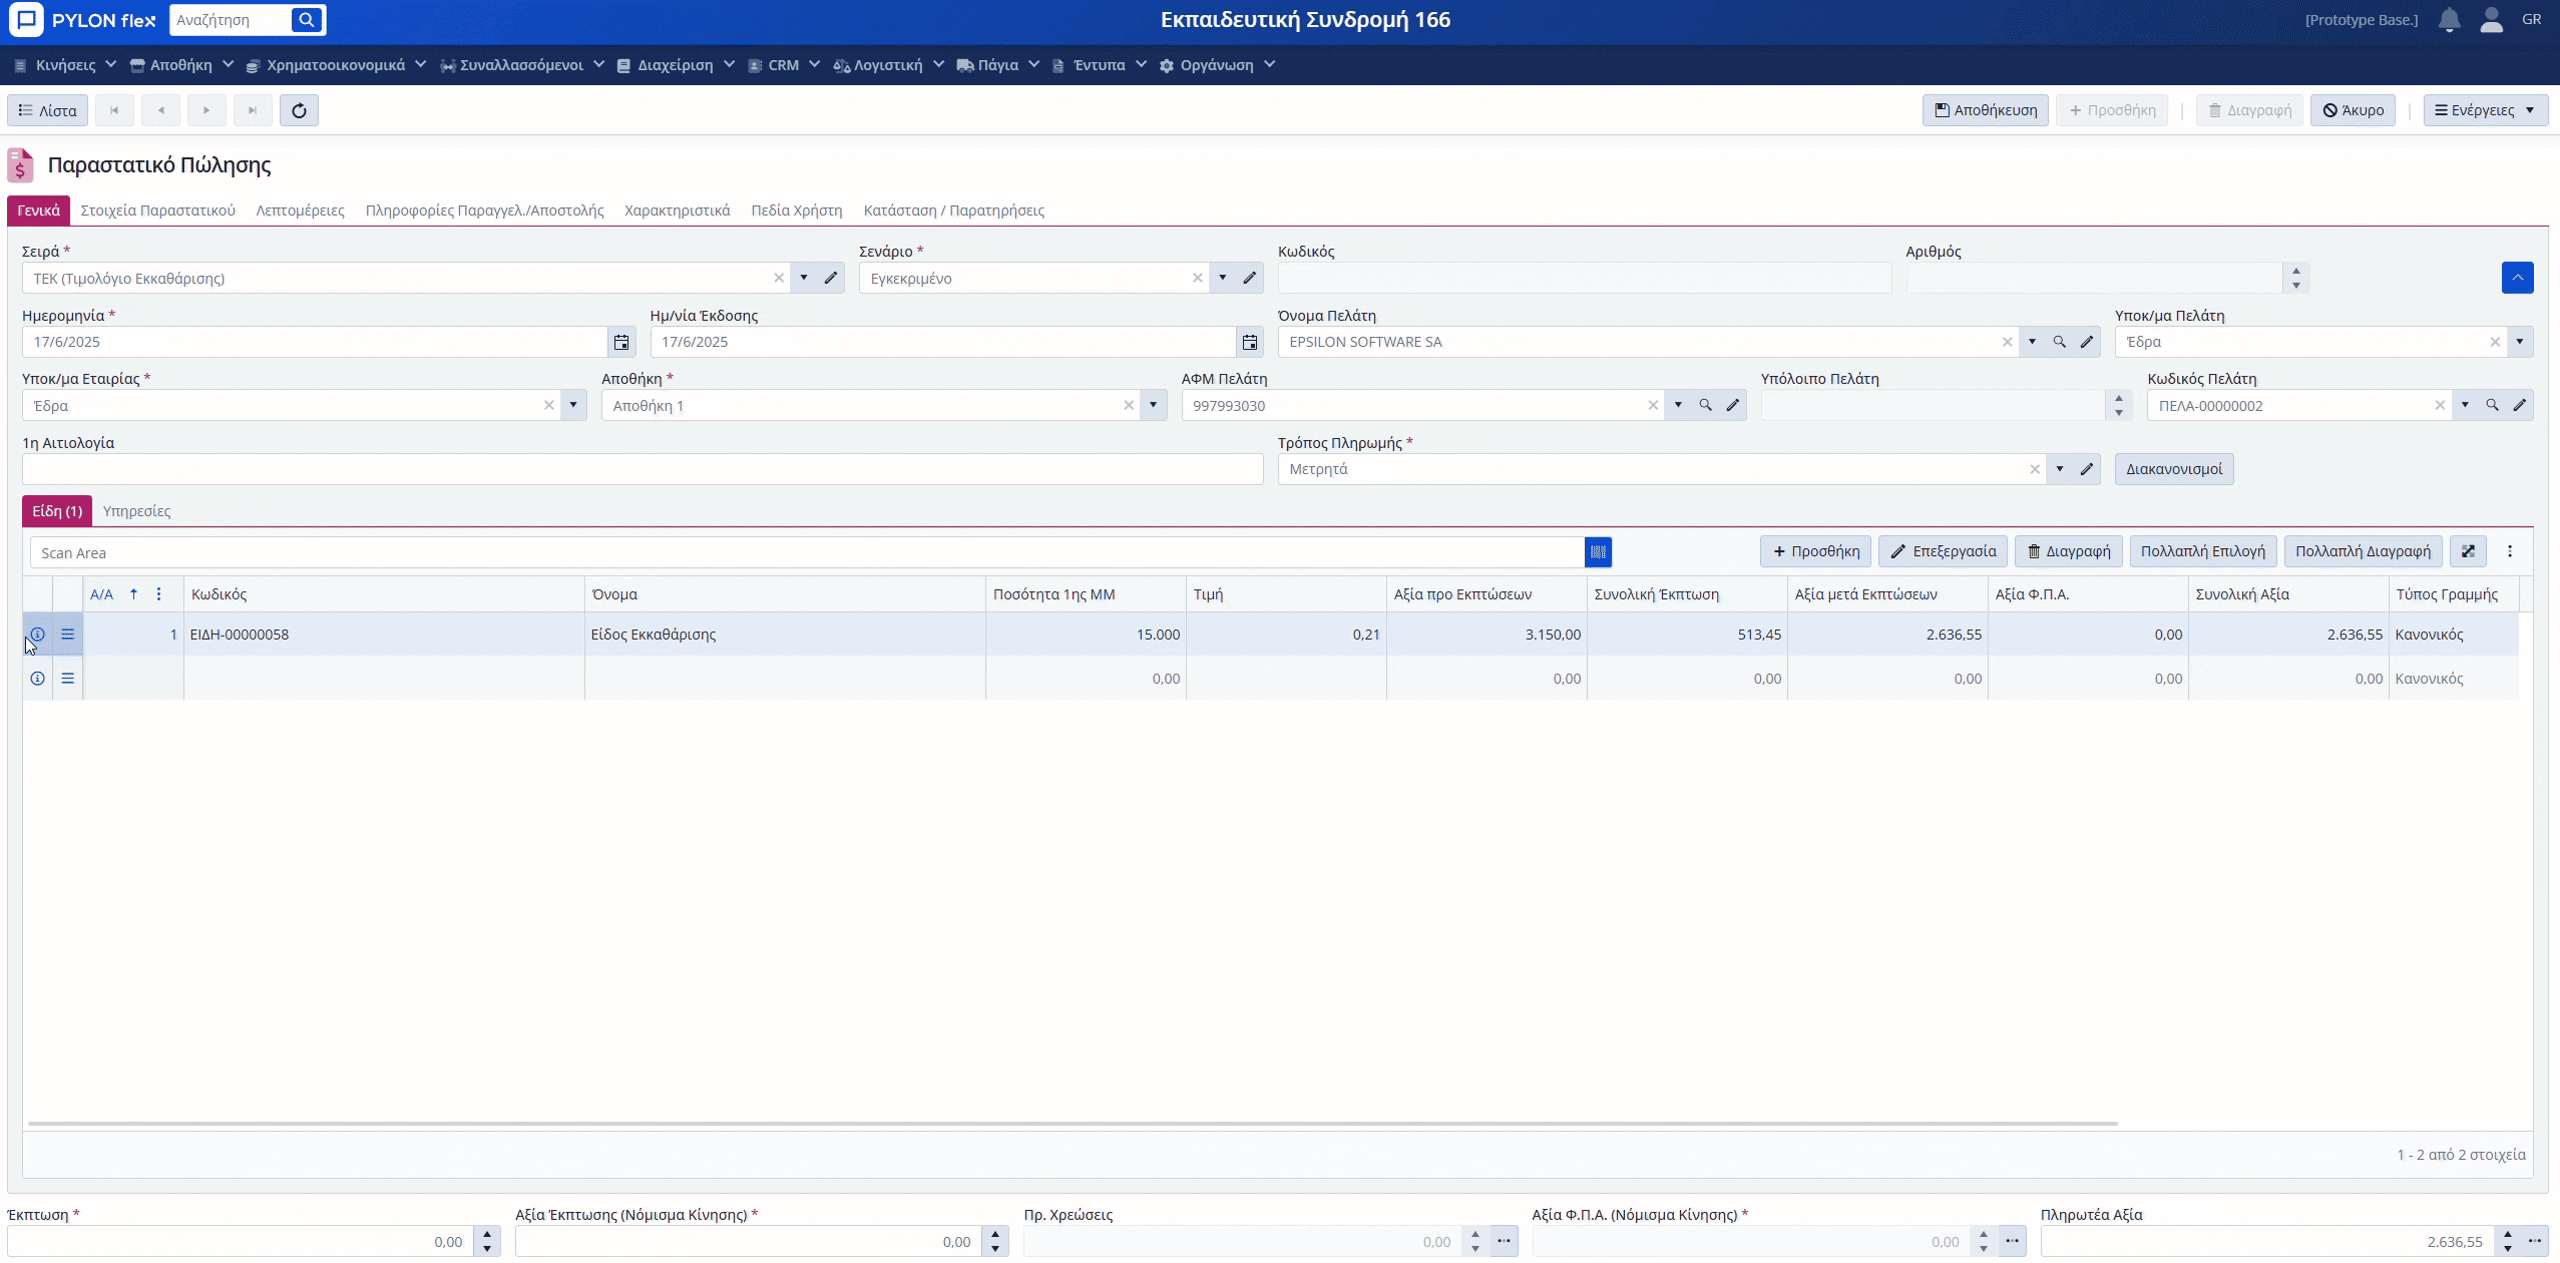Open grid options three-dot menu
The height and width of the screenshot is (1263, 2560).
2510,551
